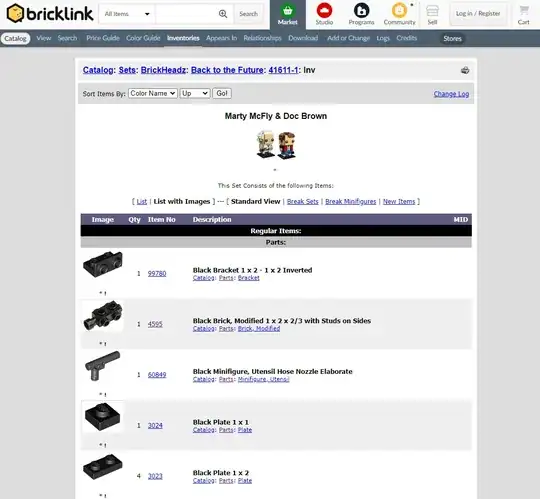
Task: Open the View menu item
Action: 44,38
